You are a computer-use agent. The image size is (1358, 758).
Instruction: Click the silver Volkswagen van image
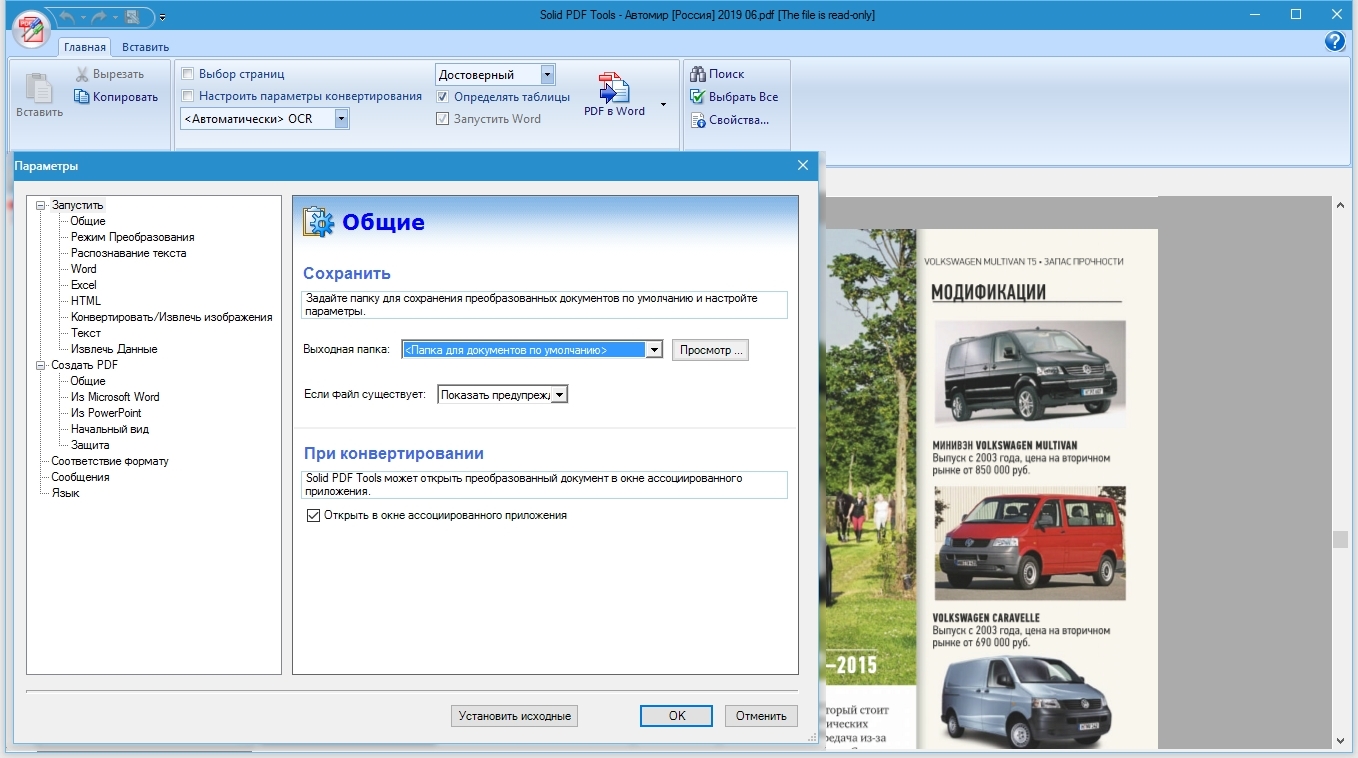click(1030, 702)
